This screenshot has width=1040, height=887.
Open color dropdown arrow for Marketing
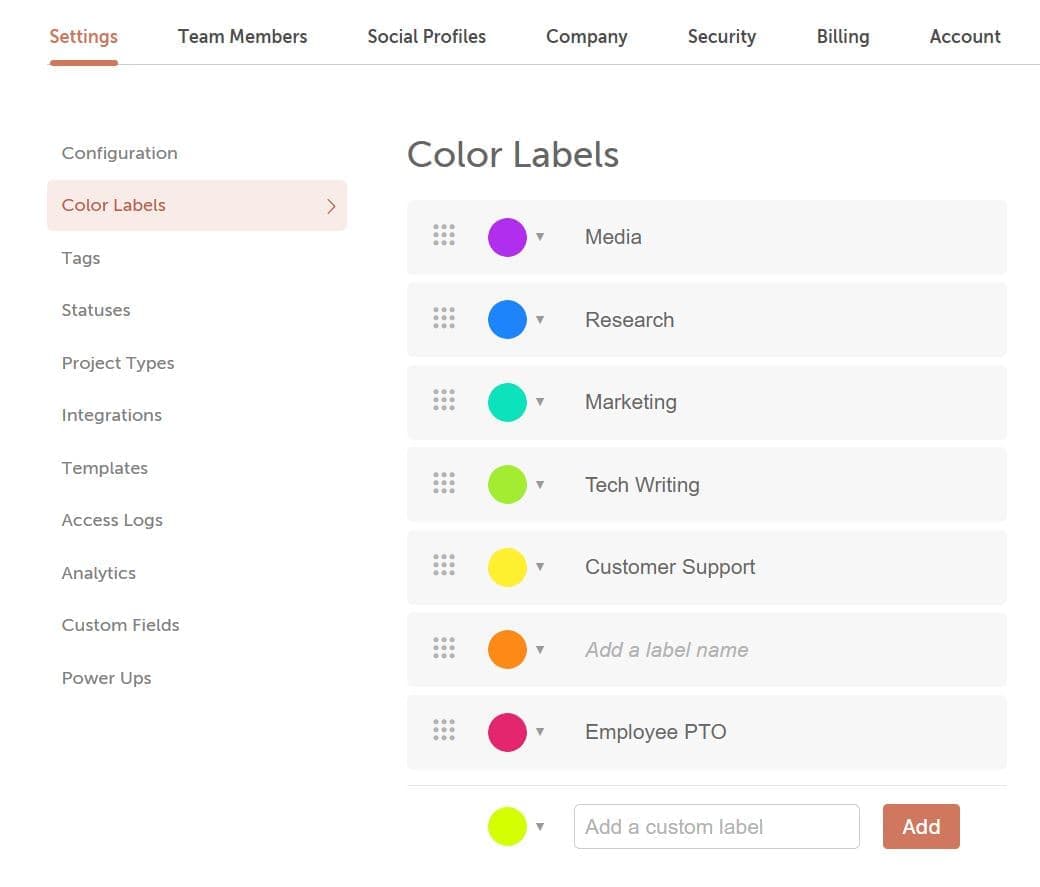click(x=540, y=401)
